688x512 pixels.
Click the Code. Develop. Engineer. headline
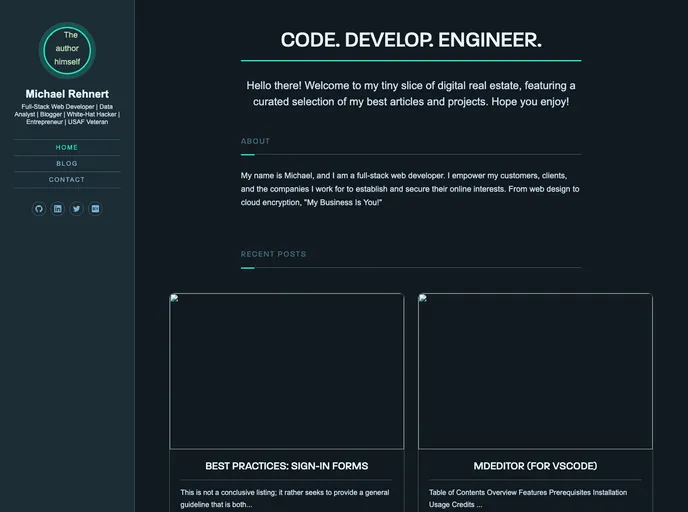click(410, 40)
